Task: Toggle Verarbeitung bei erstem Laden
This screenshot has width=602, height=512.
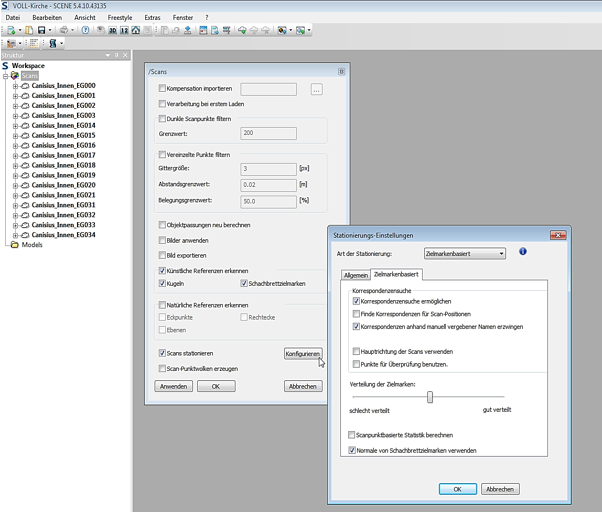Action: [162, 104]
